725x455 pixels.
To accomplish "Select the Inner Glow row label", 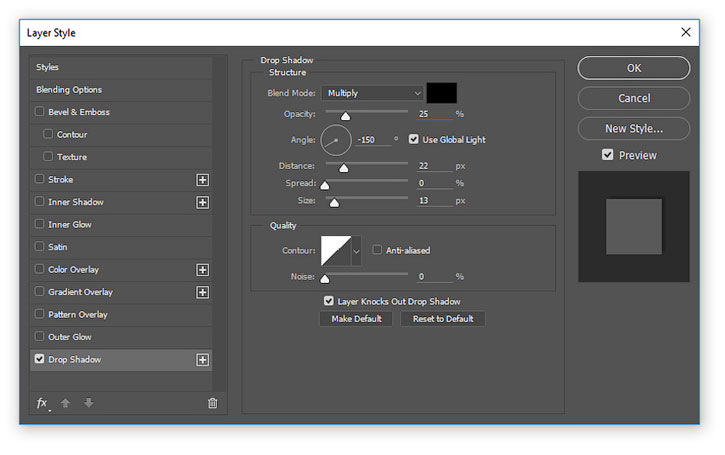I will [70, 225].
